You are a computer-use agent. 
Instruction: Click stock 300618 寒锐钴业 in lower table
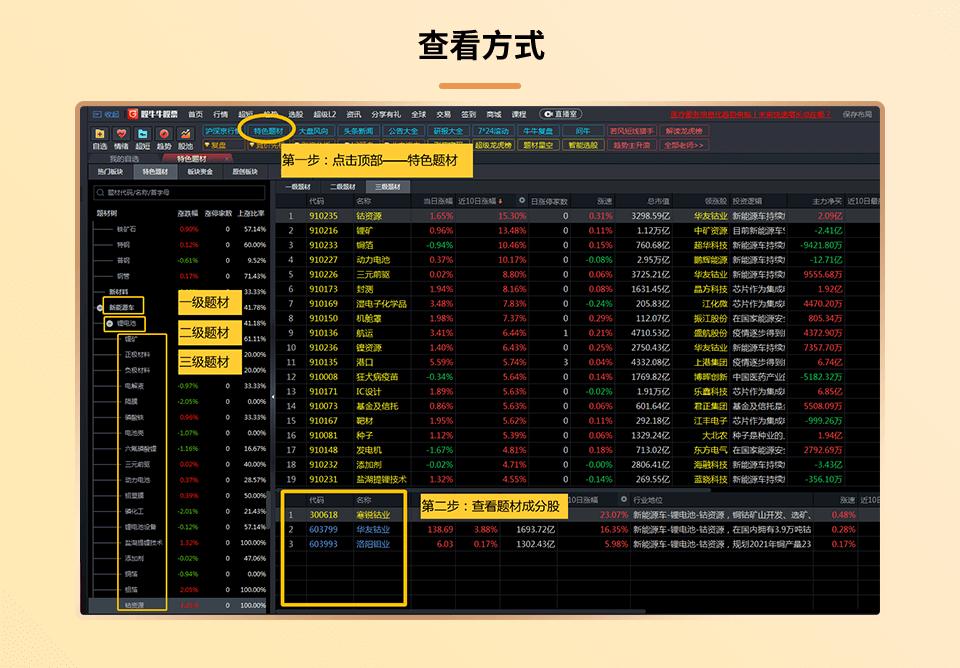pos(577,515)
